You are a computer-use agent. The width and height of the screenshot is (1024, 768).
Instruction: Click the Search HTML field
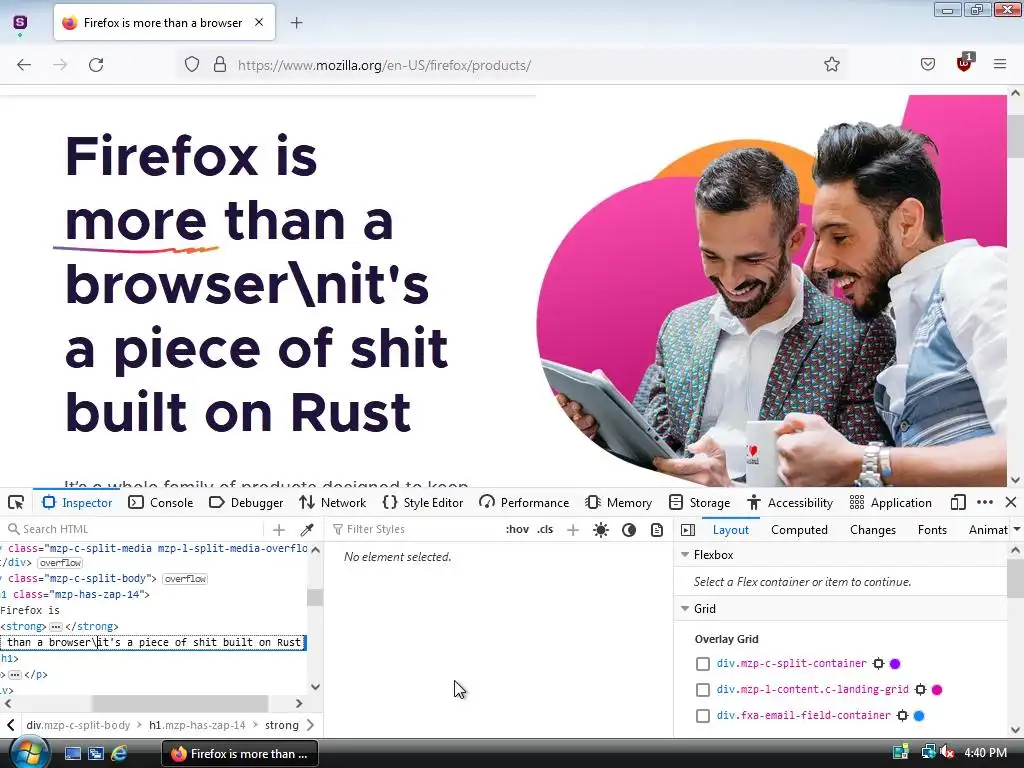click(x=134, y=529)
